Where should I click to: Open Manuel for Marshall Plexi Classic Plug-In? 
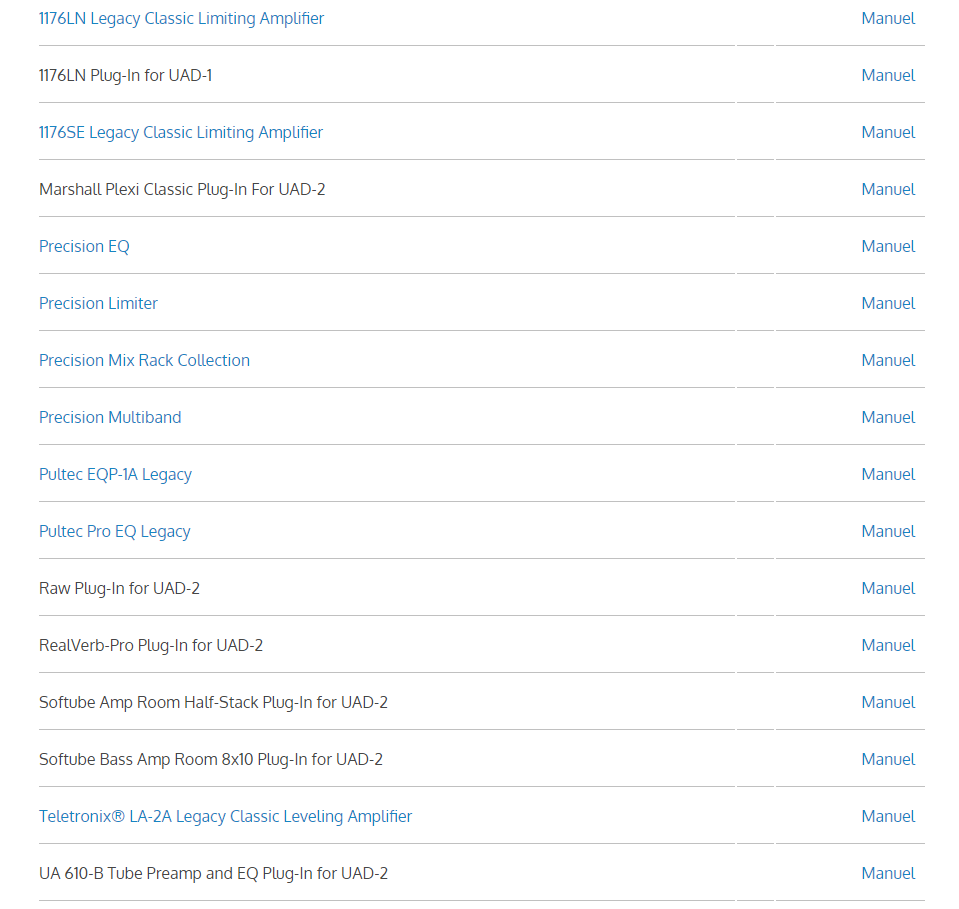(x=888, y=189)
